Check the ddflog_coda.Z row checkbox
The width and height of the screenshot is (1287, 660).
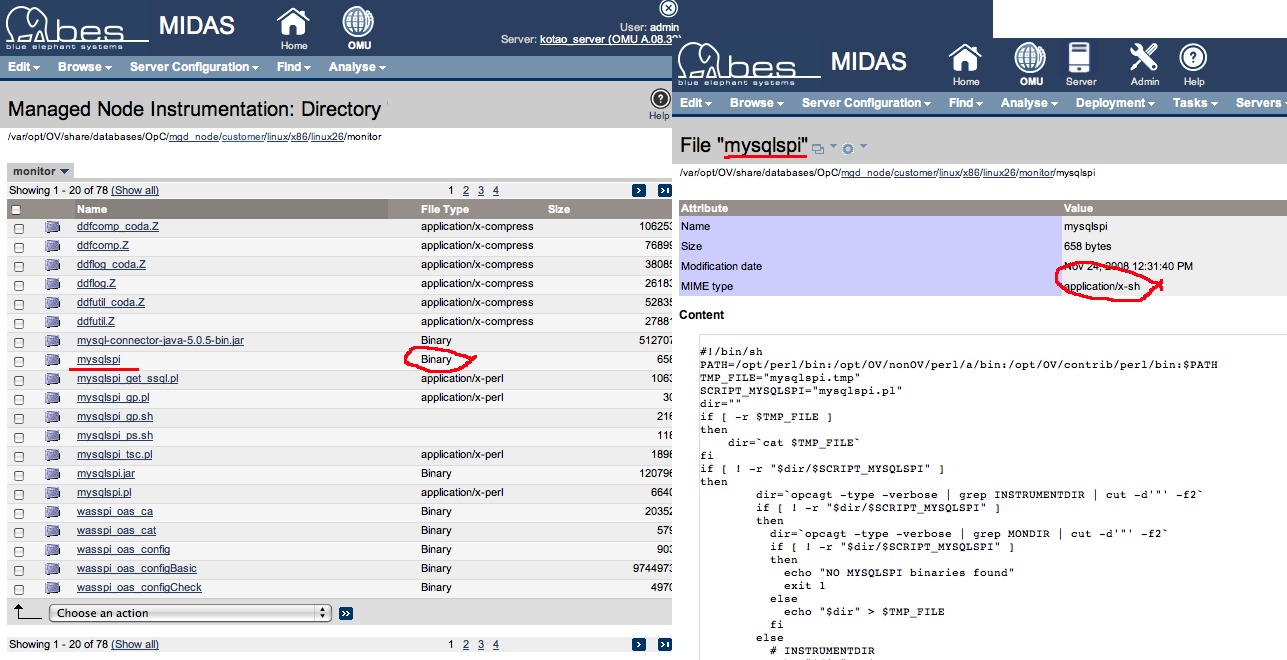[18, 266]
